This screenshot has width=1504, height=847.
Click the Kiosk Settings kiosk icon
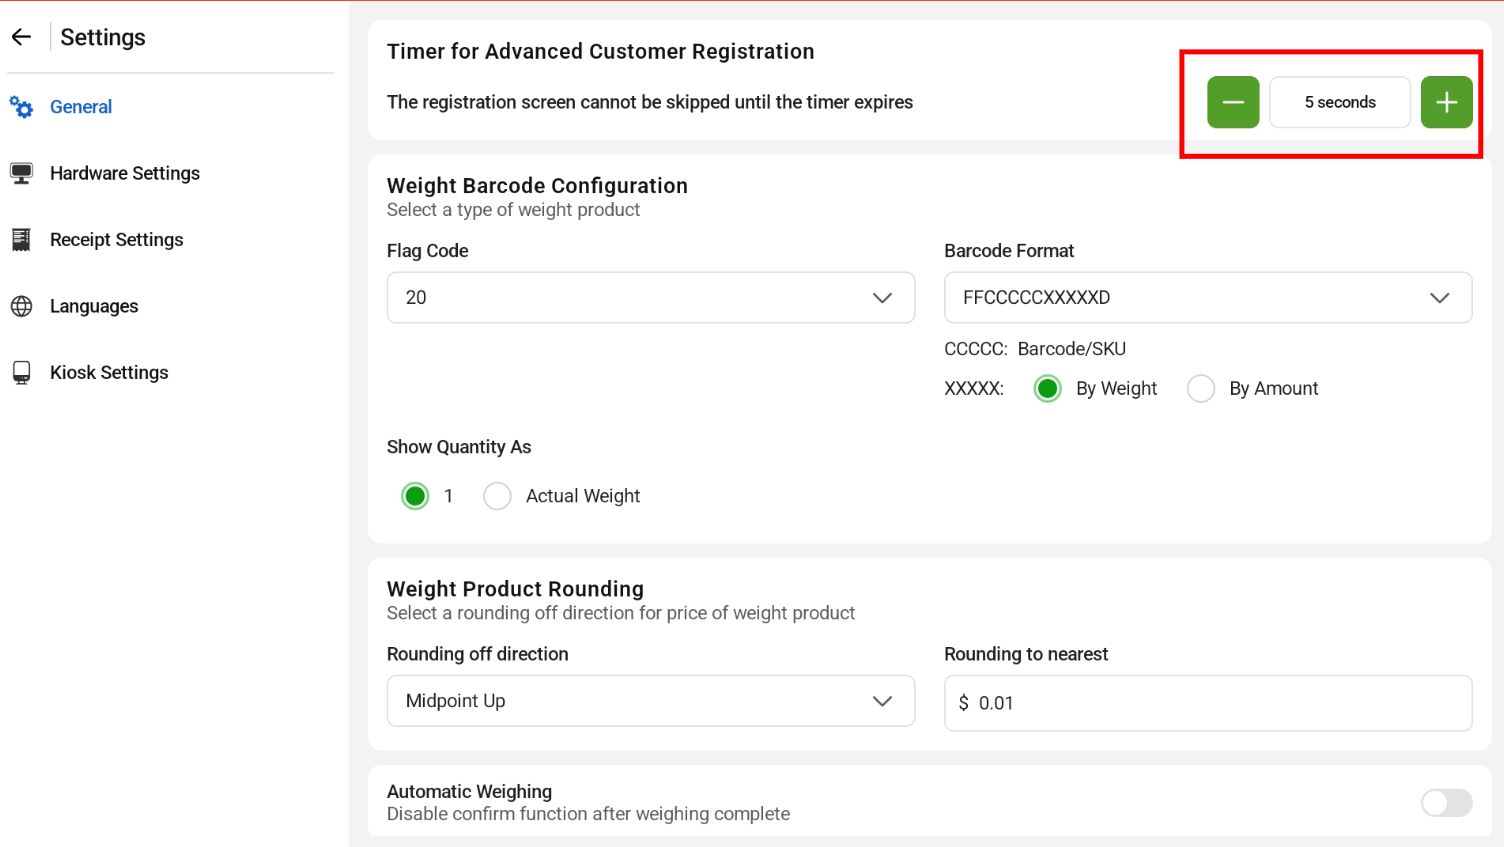pyautogui.click(x=21, y=373)
